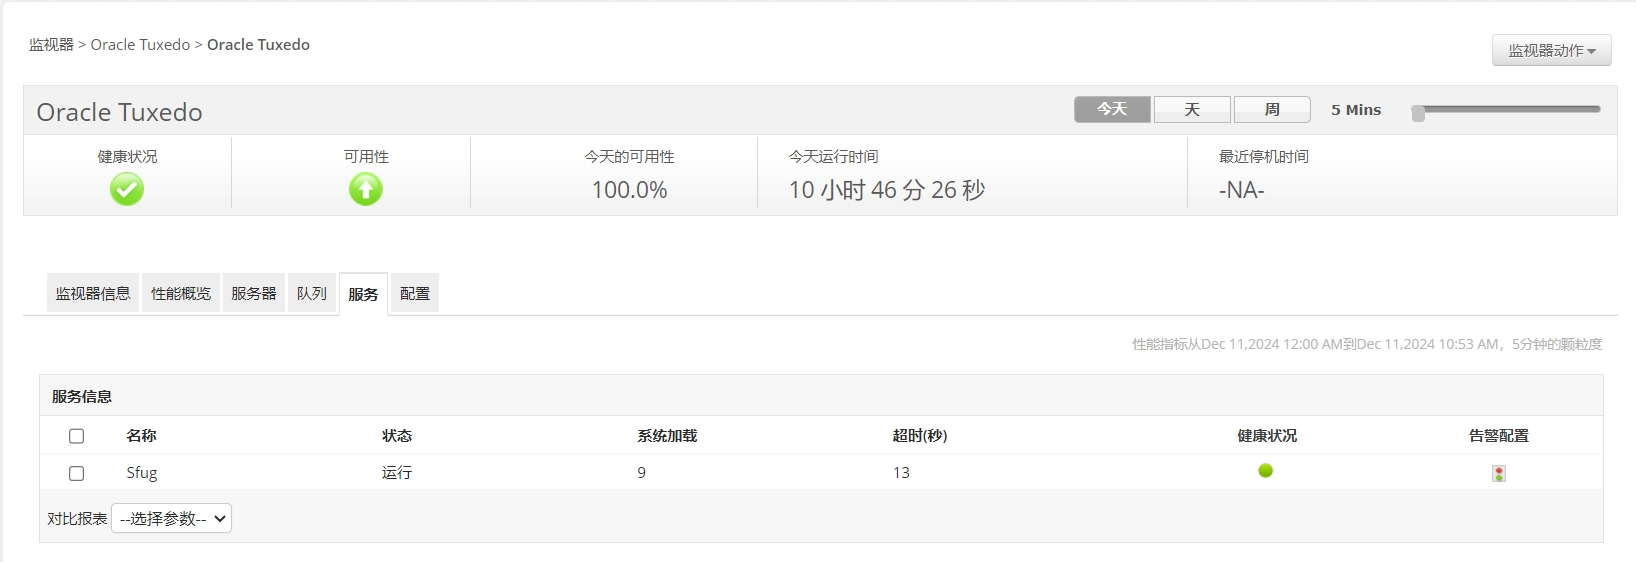The image size is (1636, 562).
Task: Tick the select-all checkbox in table header
Action: click(76, 436)
